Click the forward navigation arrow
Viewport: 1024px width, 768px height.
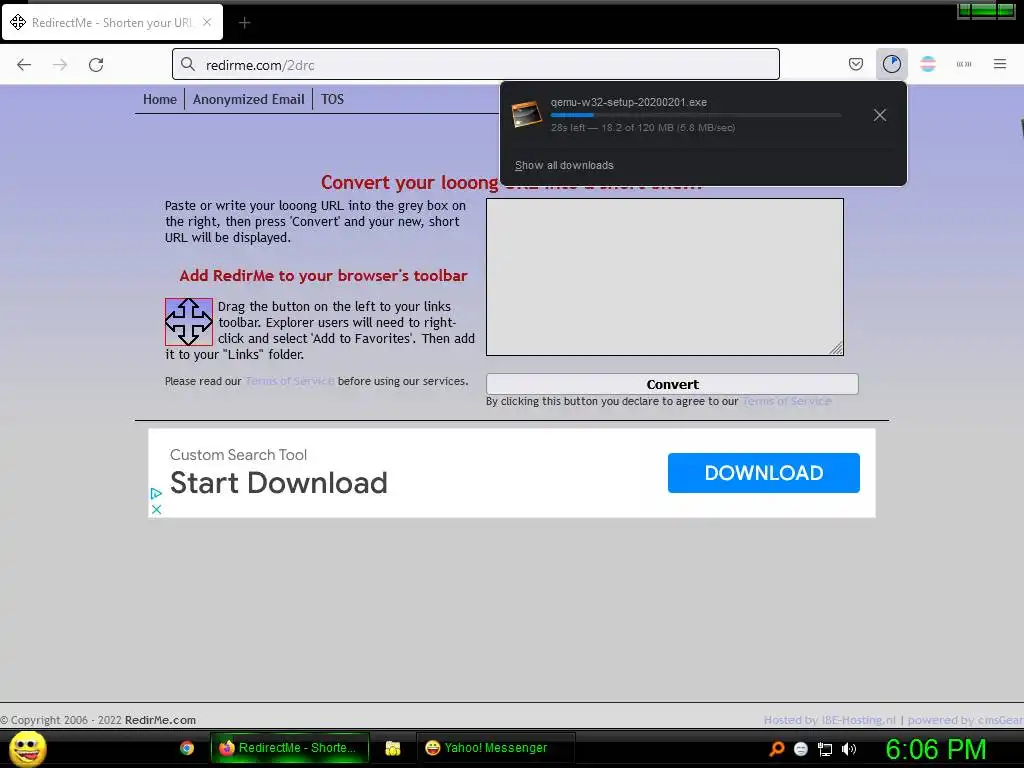click(x=60, y=65)
